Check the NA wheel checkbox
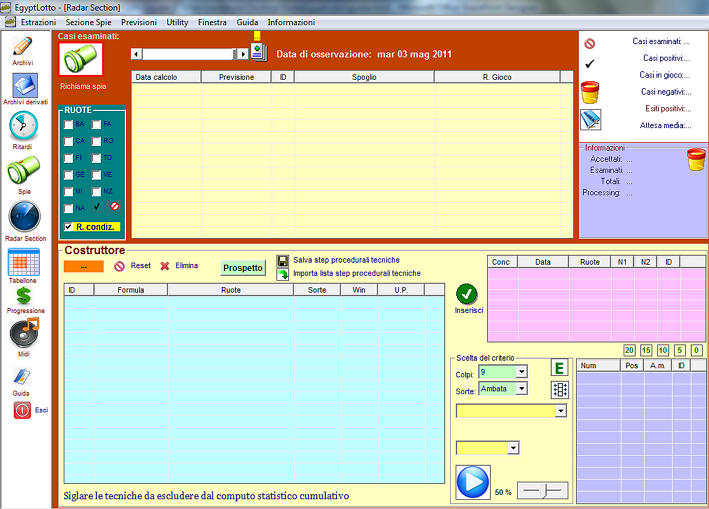This screenshot has height=509, width=709. [x=68, y=208]
